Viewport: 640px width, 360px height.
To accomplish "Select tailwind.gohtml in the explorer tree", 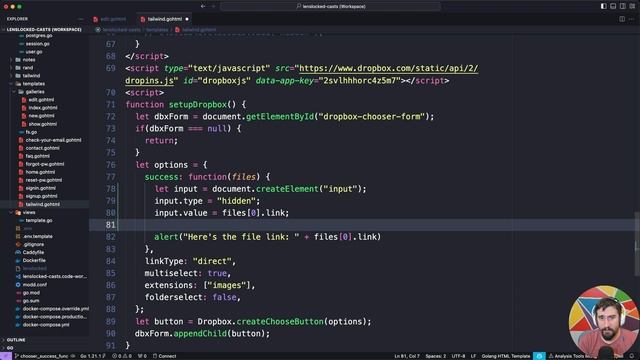I will 42,204.
